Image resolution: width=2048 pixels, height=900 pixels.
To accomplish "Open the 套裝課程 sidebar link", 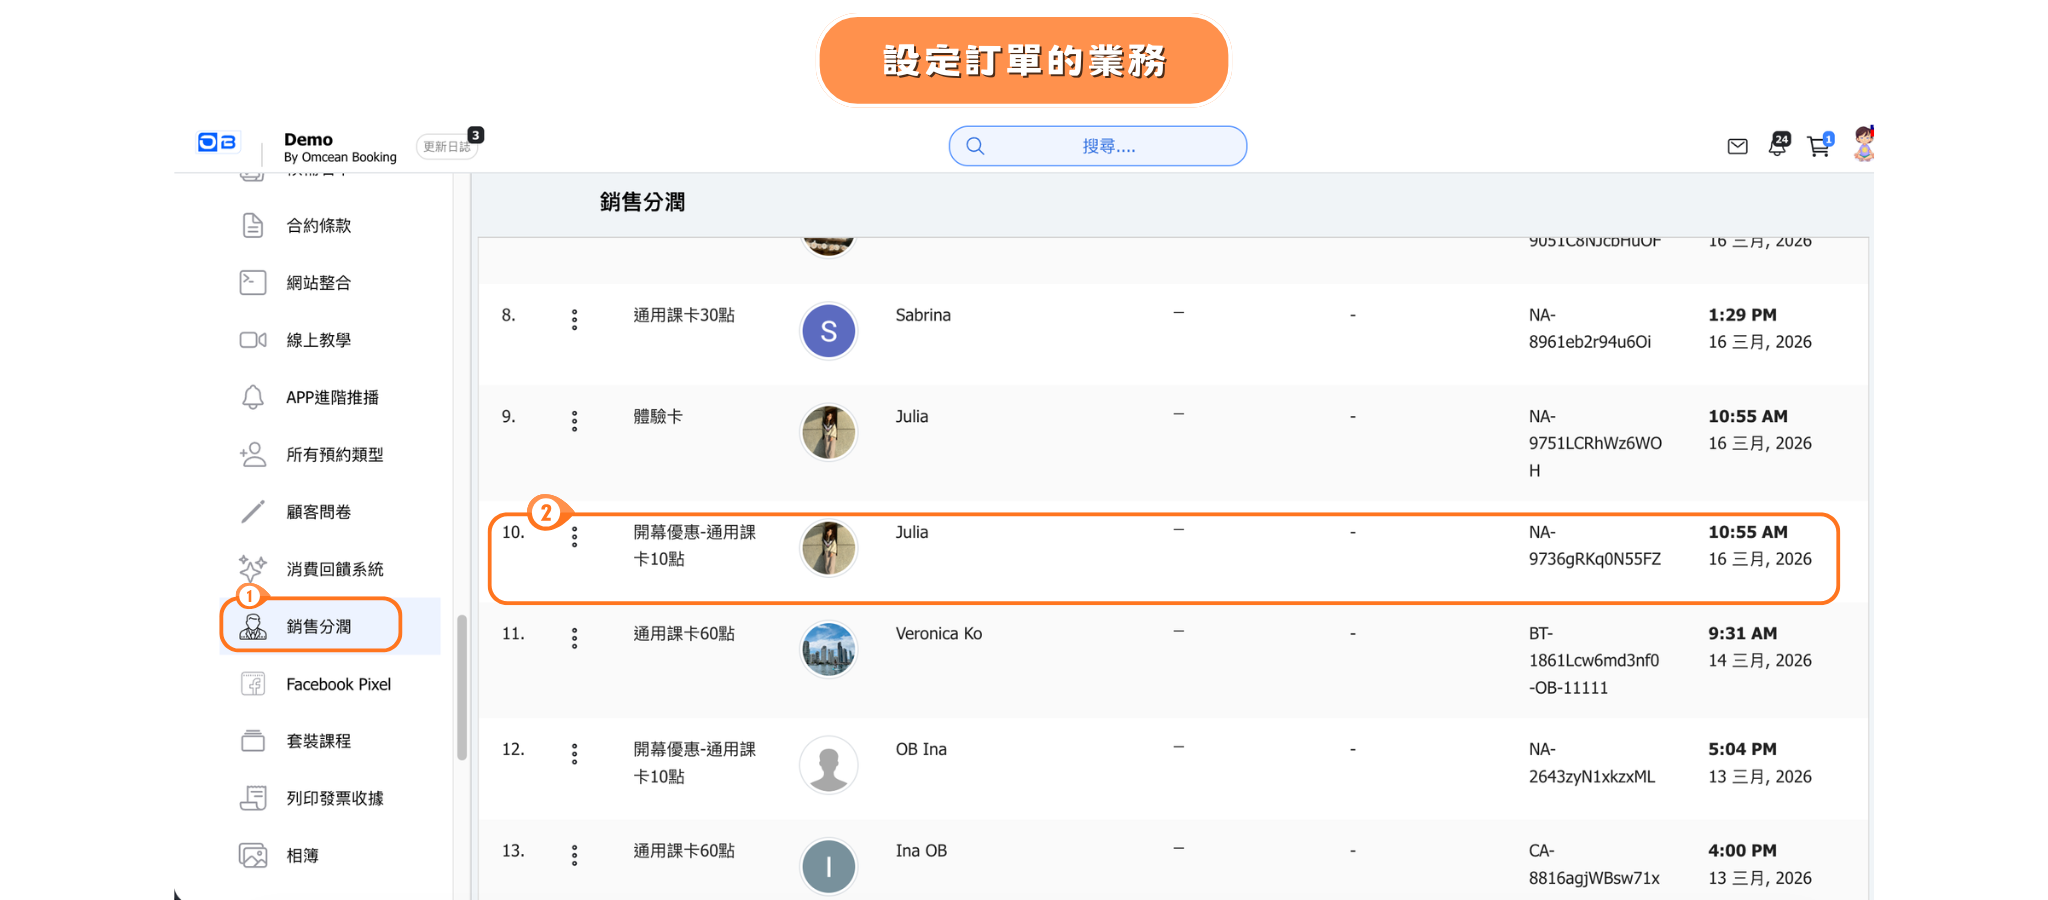I will pyautogui.click(x=318, y=741).
